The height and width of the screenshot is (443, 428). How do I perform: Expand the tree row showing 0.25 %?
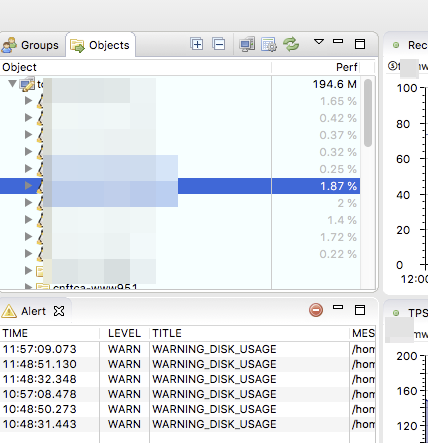click(x=29, y=169)
